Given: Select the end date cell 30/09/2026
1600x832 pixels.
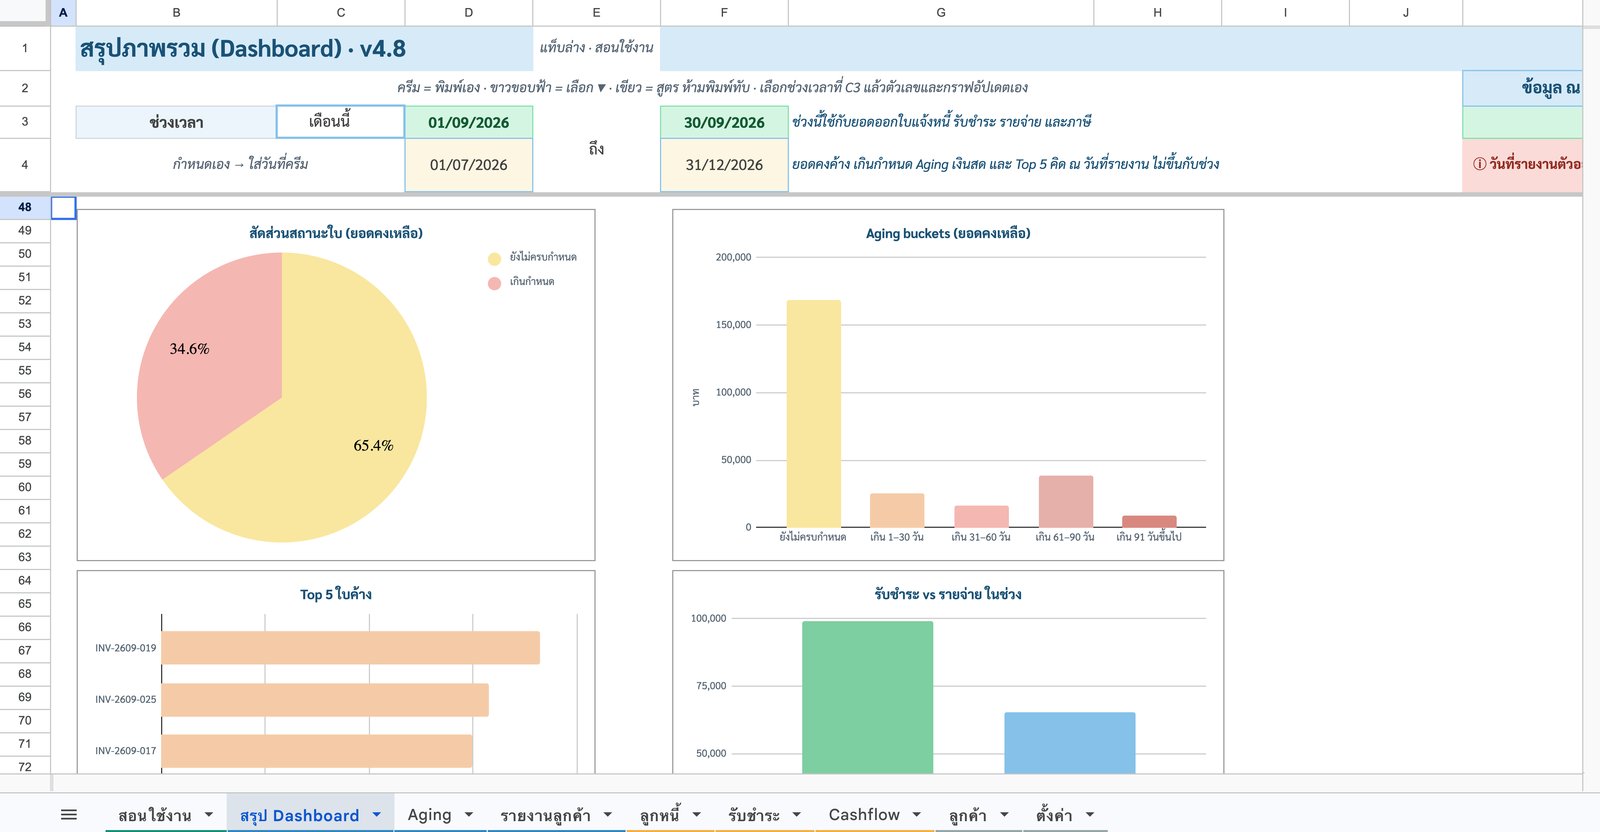Looking at the screenshot, I should point(724,122).
